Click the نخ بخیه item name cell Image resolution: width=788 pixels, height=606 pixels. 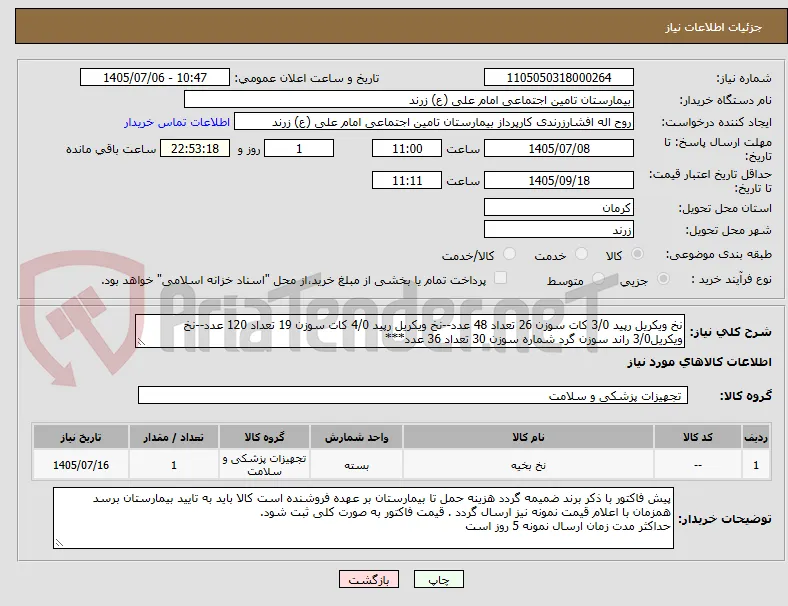click(528, 465)
